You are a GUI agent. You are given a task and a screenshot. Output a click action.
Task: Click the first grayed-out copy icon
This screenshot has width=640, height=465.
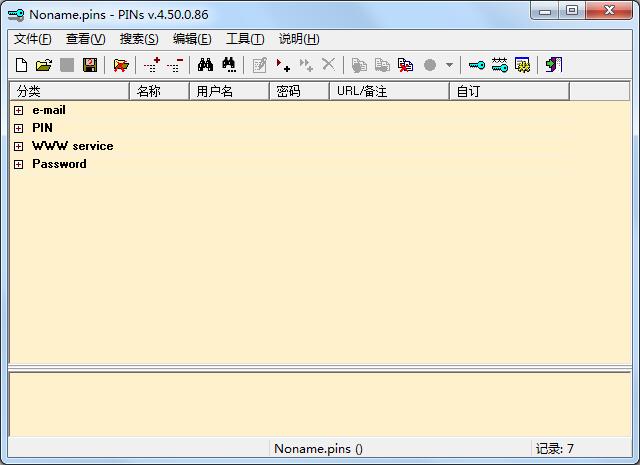click(359, 65)
